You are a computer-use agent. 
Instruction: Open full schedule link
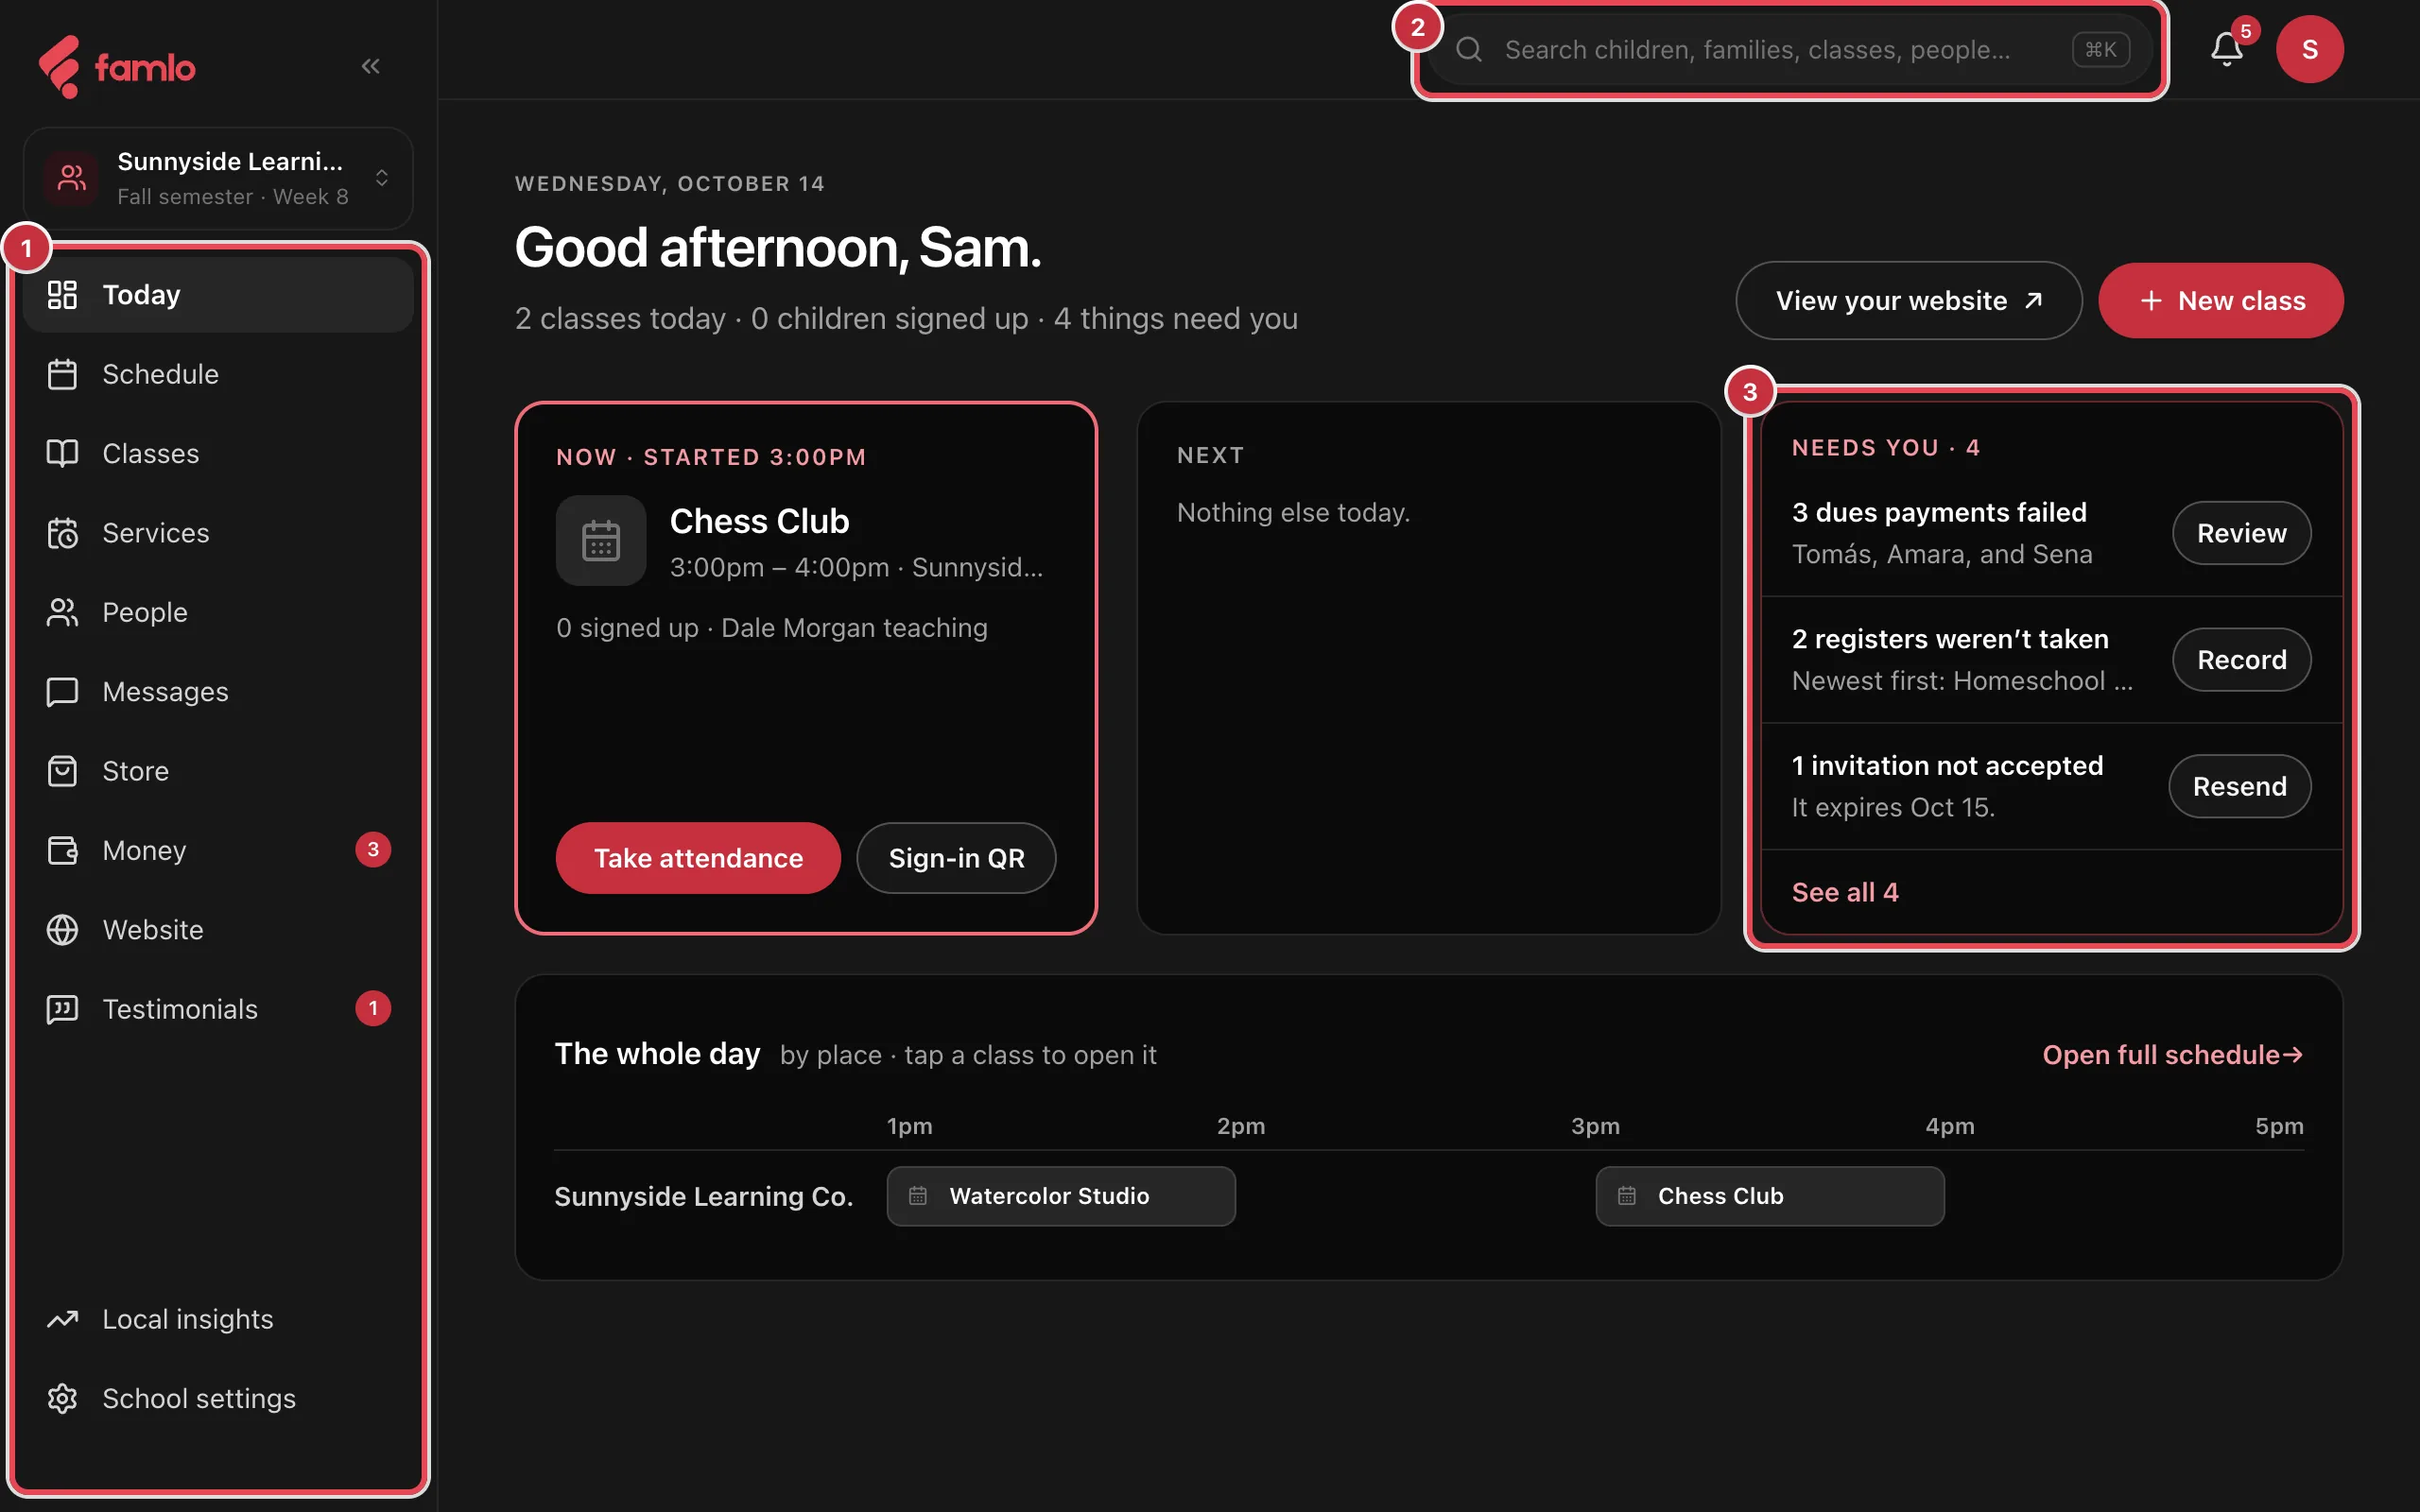pos(2172,1055)
